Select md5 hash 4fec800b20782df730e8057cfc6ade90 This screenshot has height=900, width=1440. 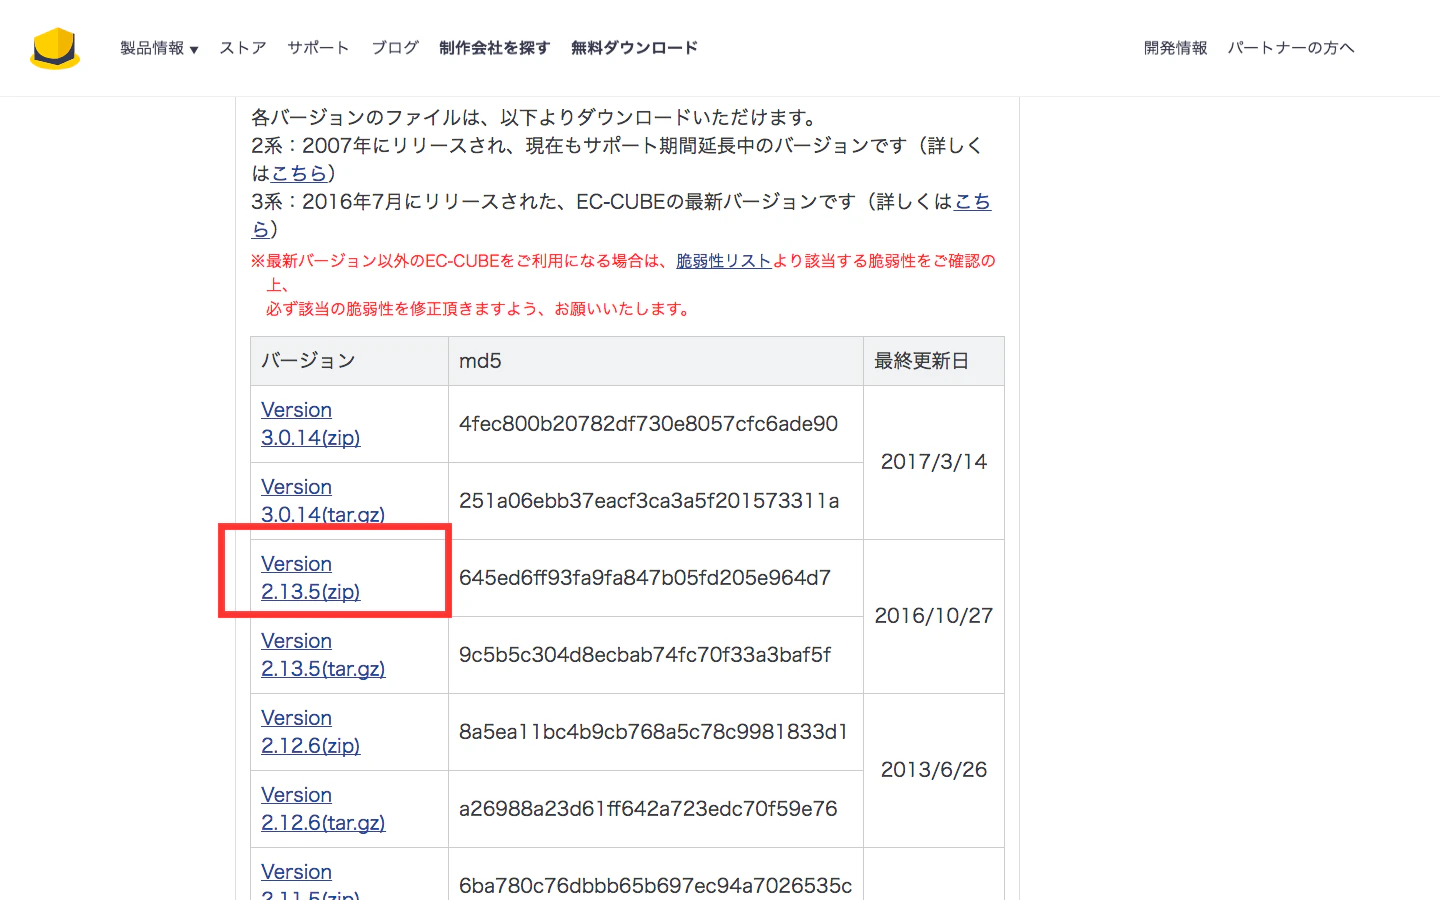pyautogui.click(x=648, y=424)
